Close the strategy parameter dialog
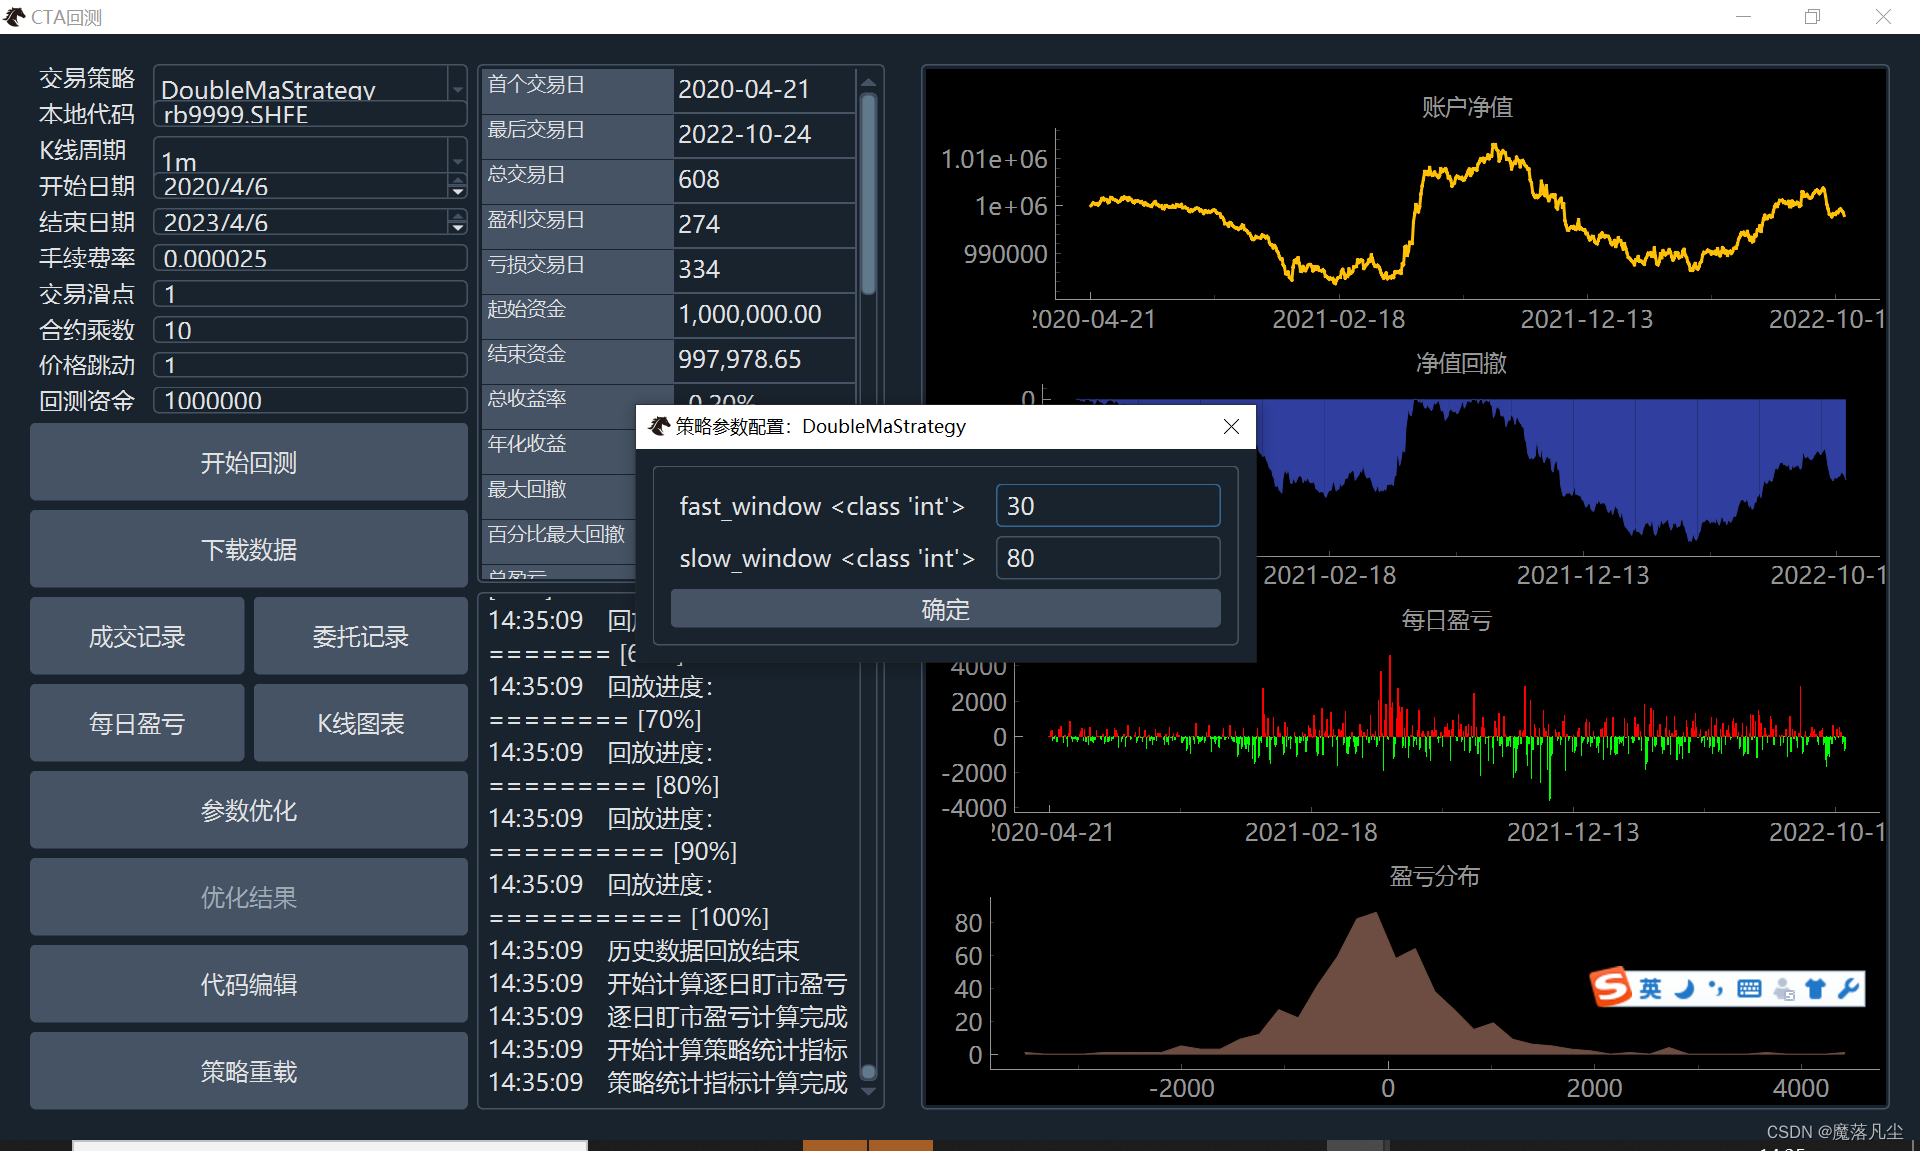The image size is (1920, 1151). [x=1231, y=427]
